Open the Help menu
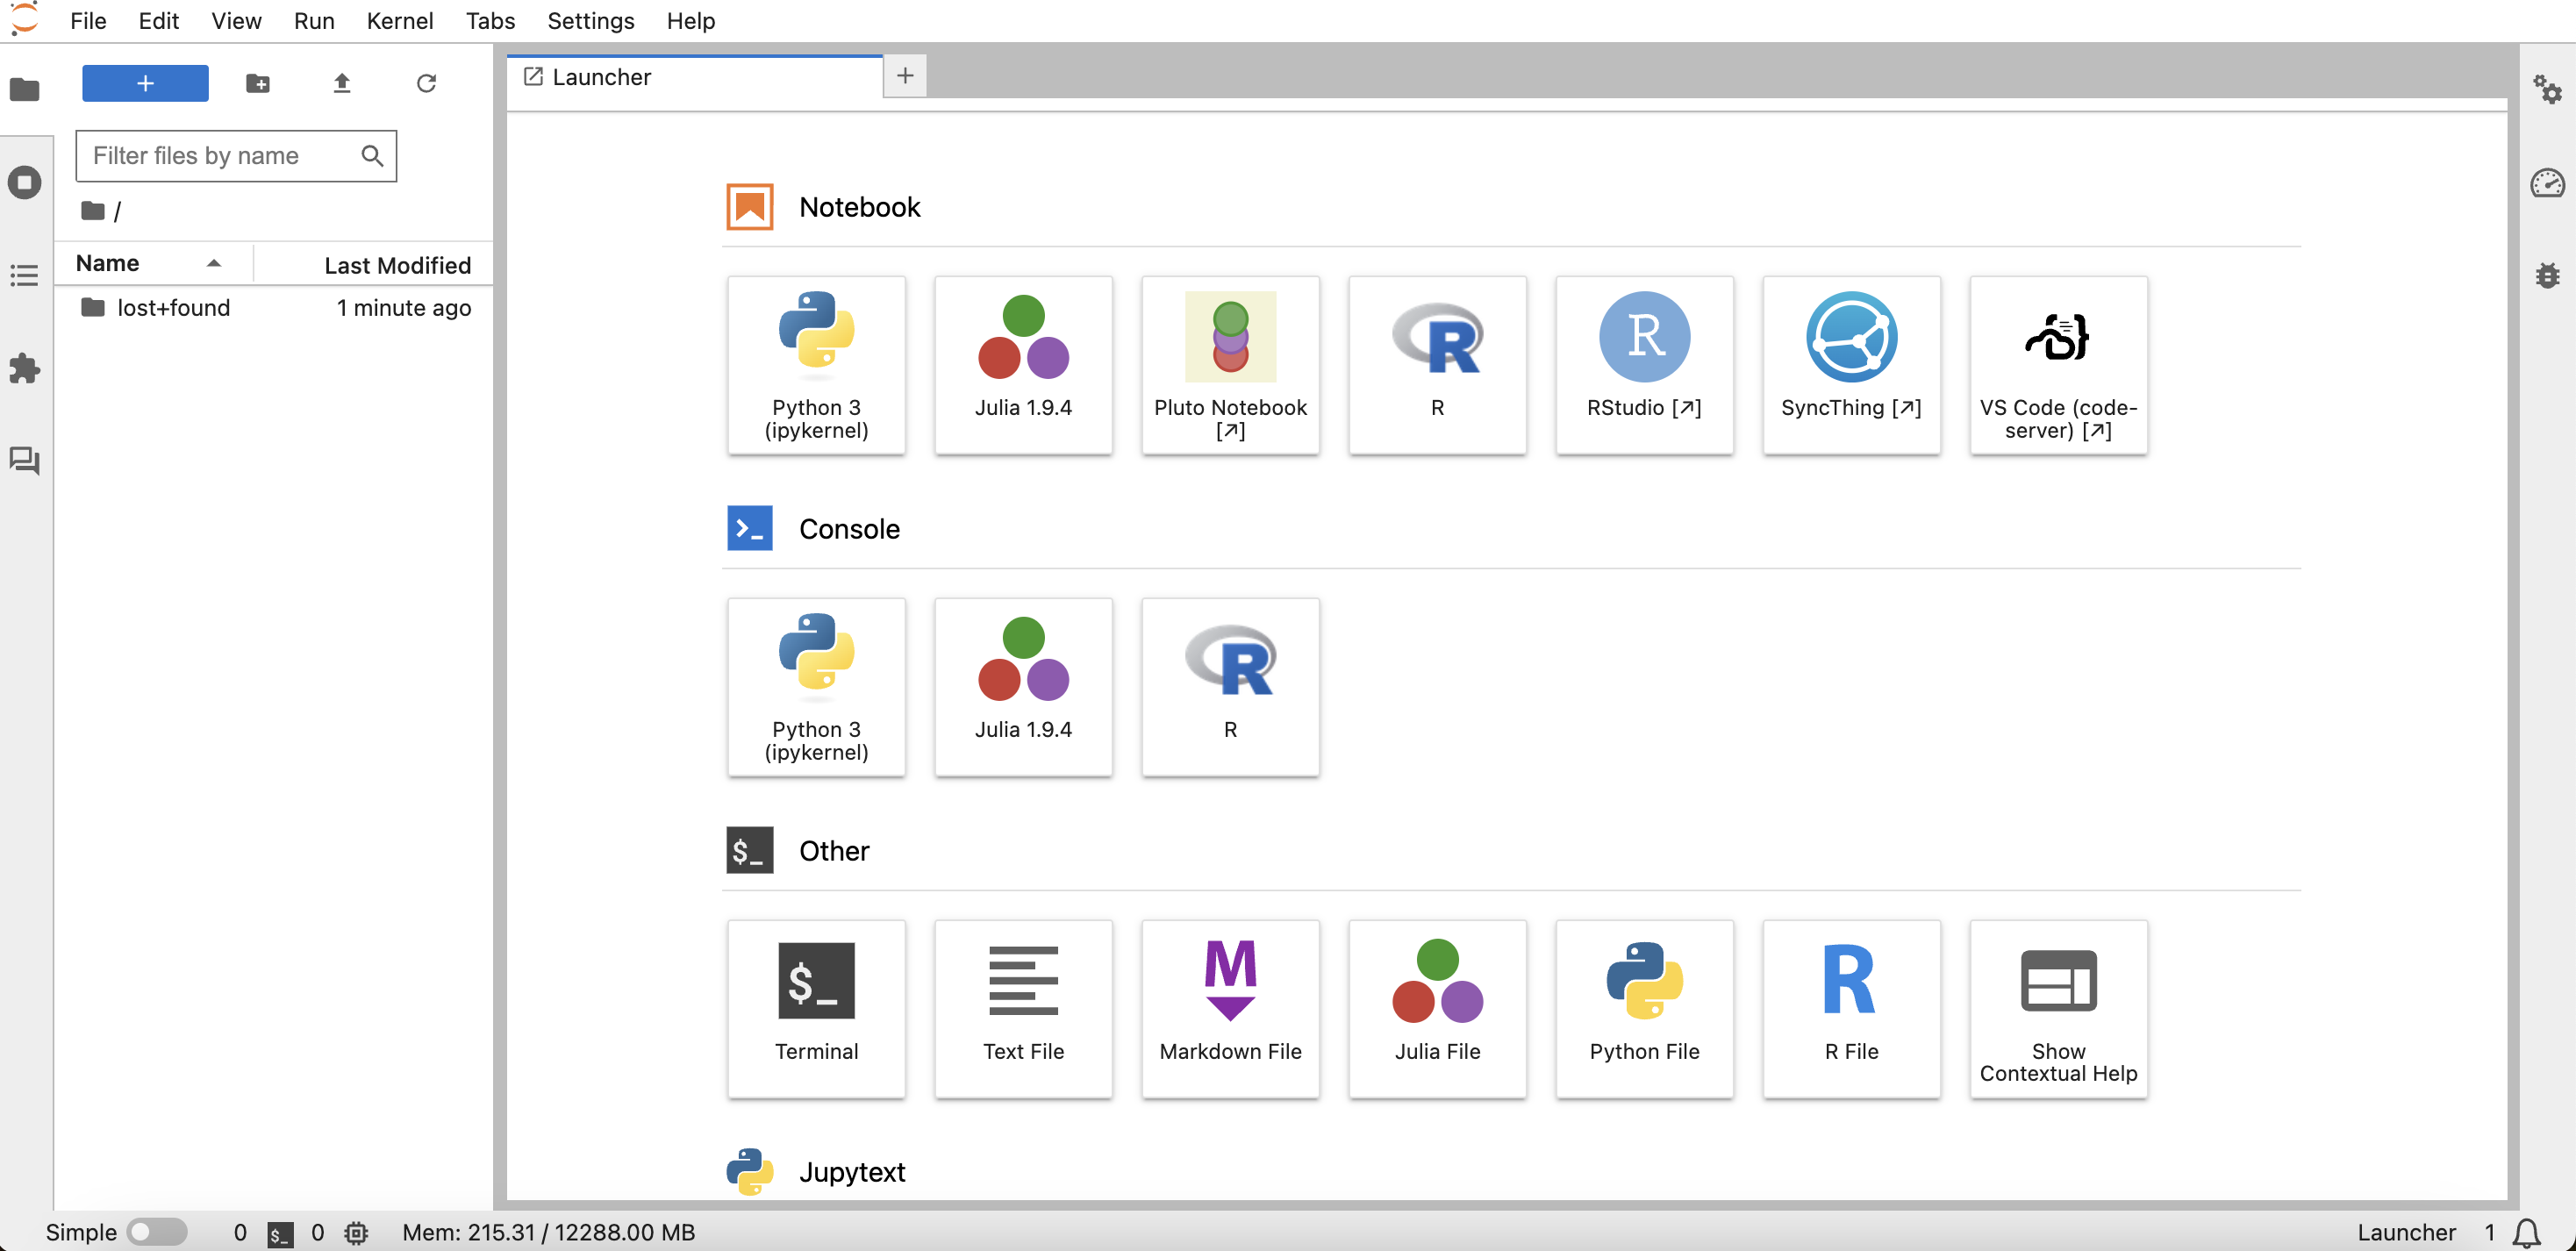Viewport: 2576px width, 1251px height. click(690, 21)
